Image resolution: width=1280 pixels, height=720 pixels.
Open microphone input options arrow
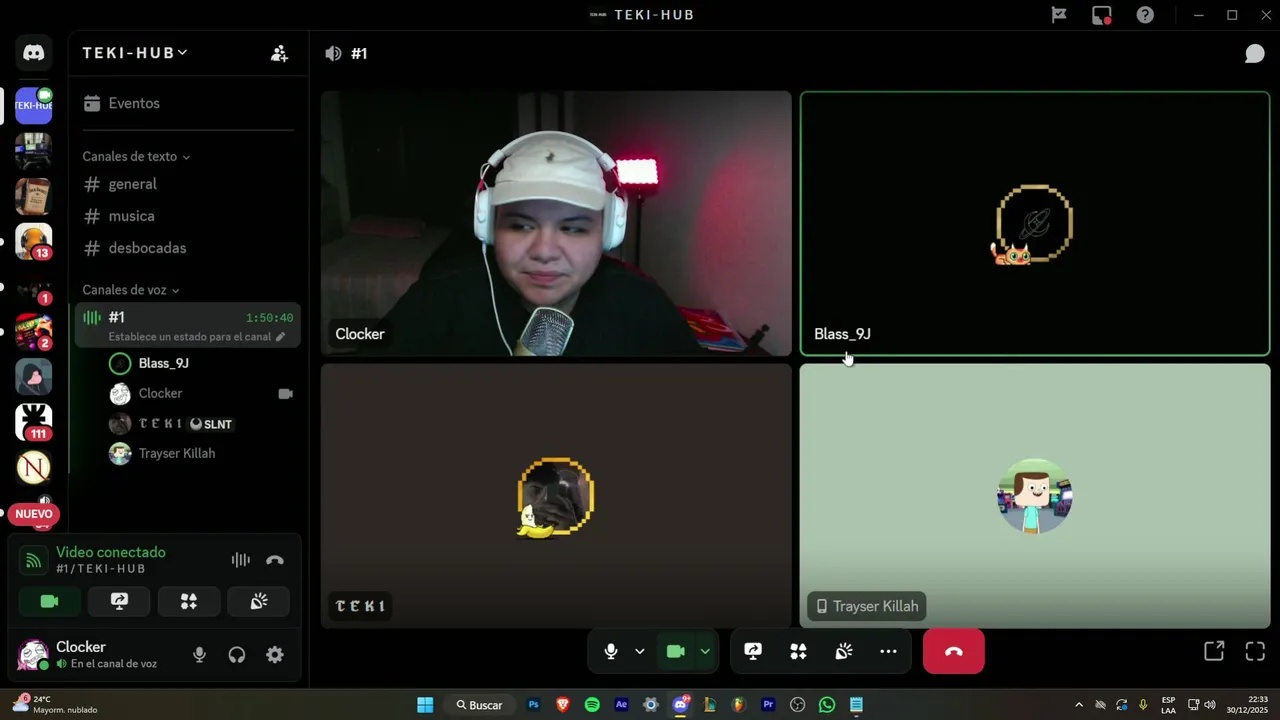[640, 651]
